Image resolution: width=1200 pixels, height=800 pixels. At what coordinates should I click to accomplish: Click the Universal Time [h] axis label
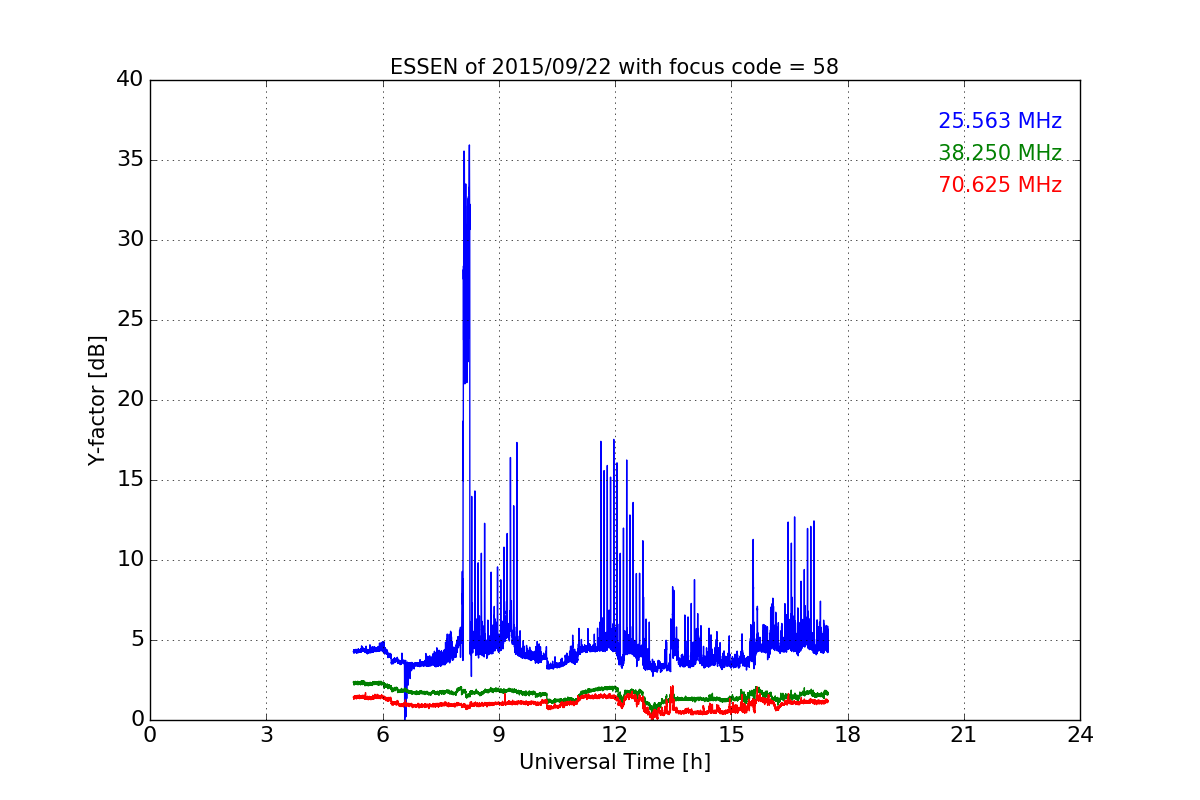click(614, 762)
